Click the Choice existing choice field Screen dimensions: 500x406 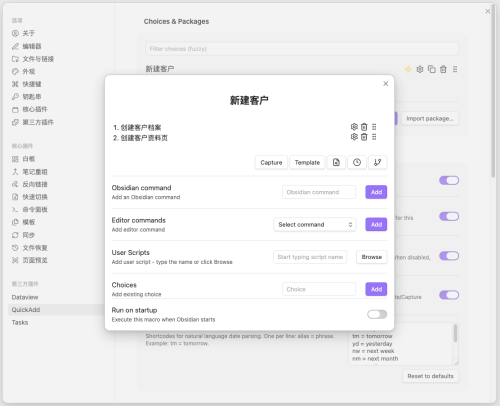[x=319, y=289]
